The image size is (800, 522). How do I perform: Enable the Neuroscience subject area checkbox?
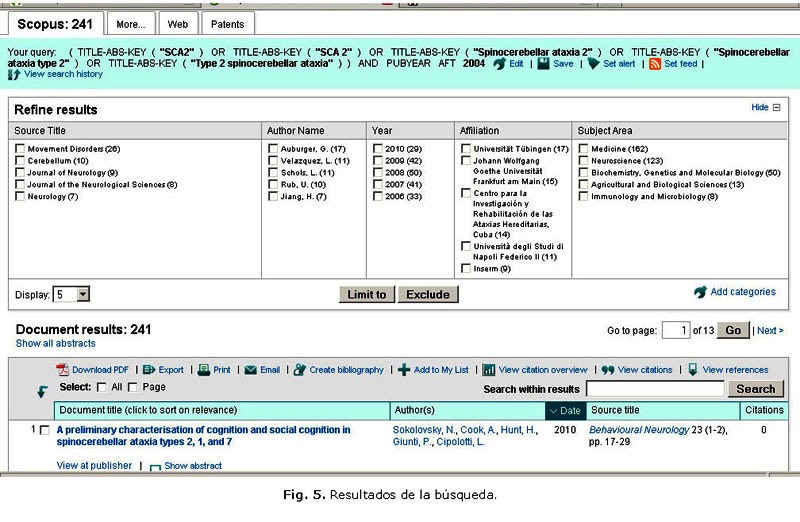pyautogui.click(x=583, y=161)
